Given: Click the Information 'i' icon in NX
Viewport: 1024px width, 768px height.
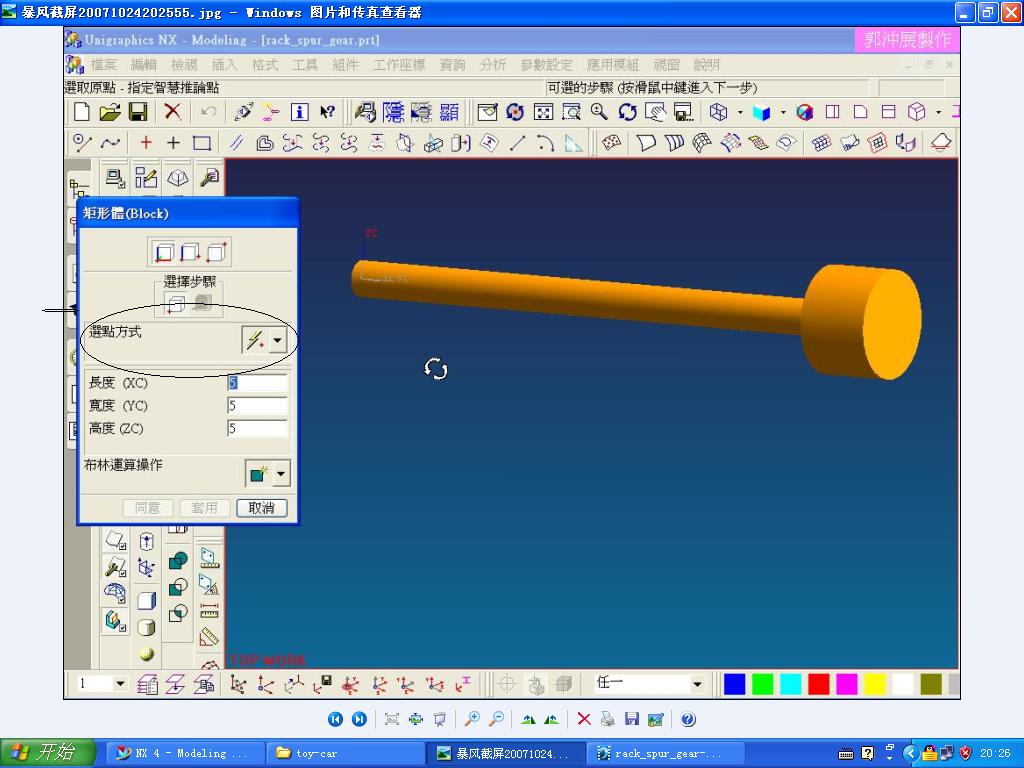Looking at the screenshot, I should 299,112.
